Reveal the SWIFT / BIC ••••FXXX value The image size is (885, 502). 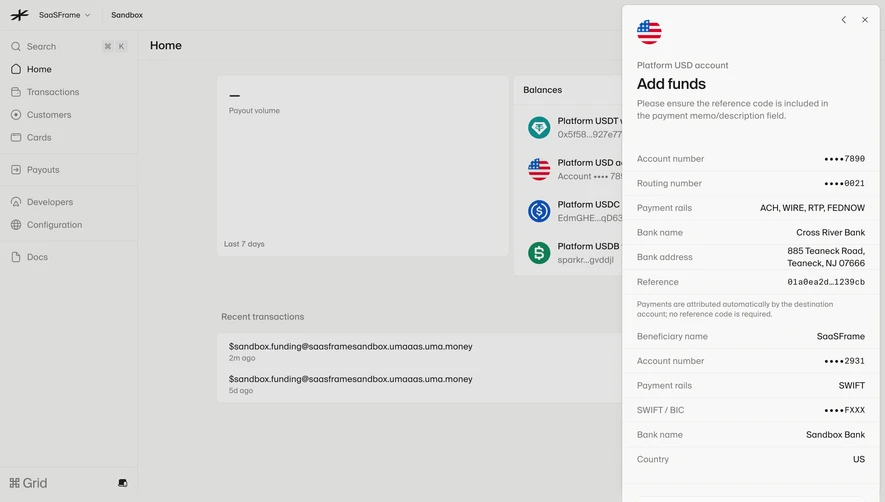click(x=844, y=410)
